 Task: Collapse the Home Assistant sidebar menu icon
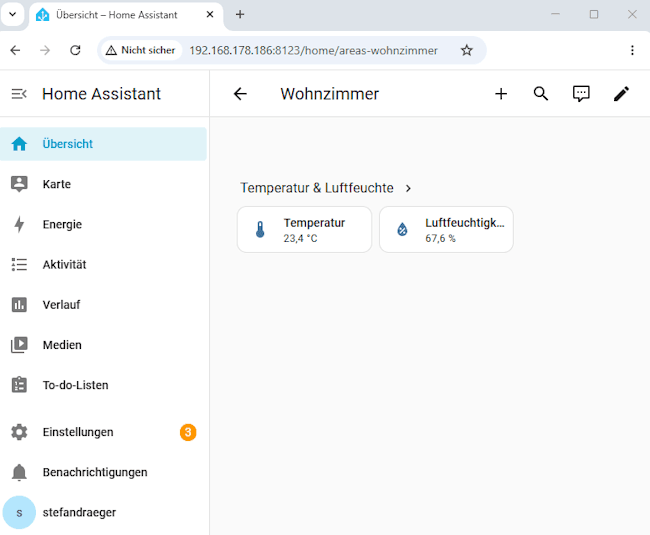coord(19,94)
